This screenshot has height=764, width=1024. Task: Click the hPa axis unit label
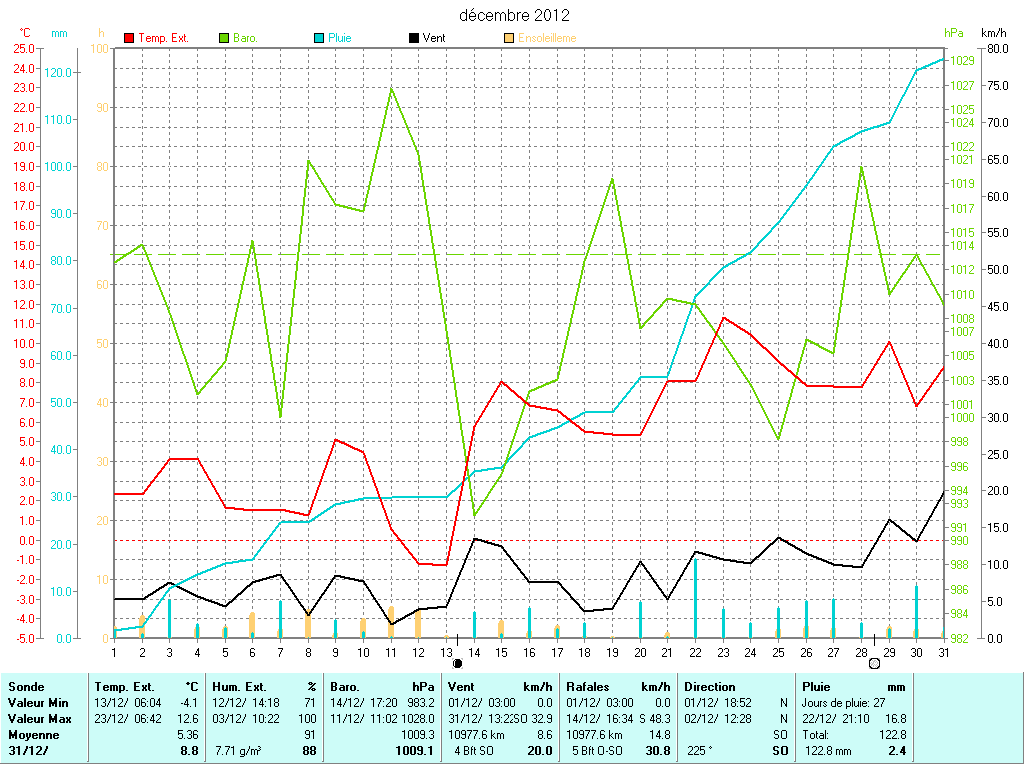point(953,33)
